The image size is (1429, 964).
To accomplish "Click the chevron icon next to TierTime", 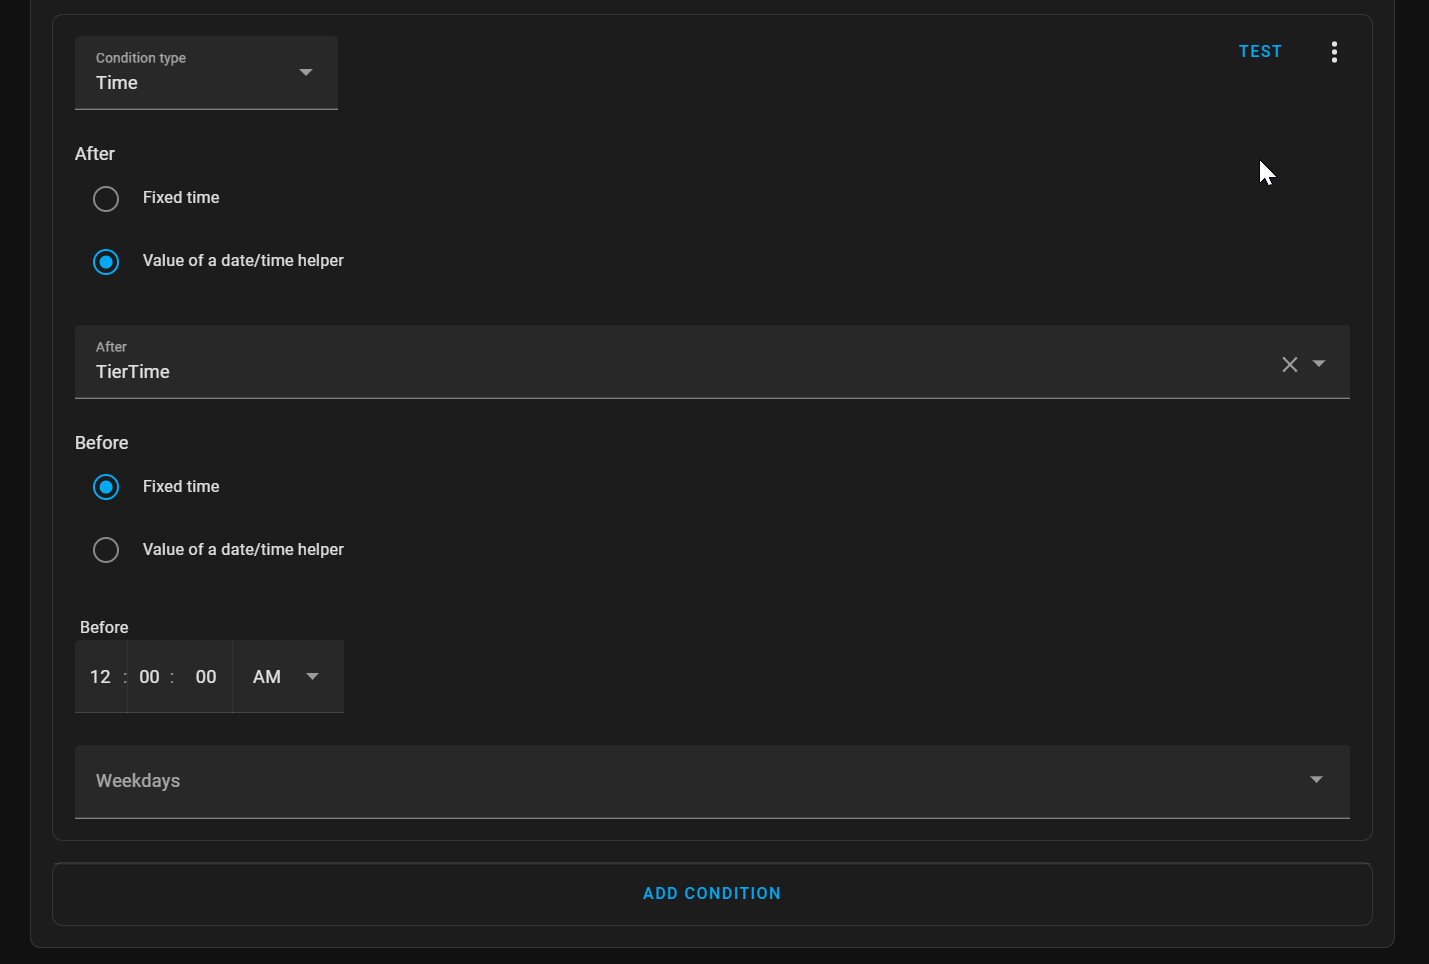I will click(1319, 364).
